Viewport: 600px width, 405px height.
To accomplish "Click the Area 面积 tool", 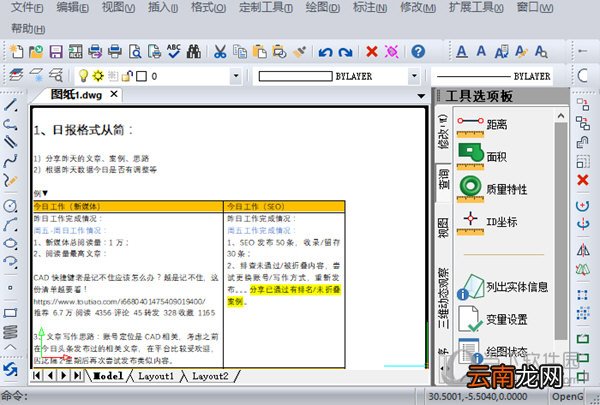I will (482, 157).
